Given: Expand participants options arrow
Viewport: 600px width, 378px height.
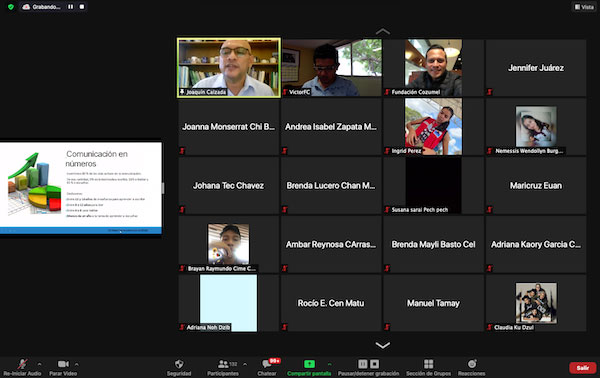Looking at the screenshot, I should 245,364.
